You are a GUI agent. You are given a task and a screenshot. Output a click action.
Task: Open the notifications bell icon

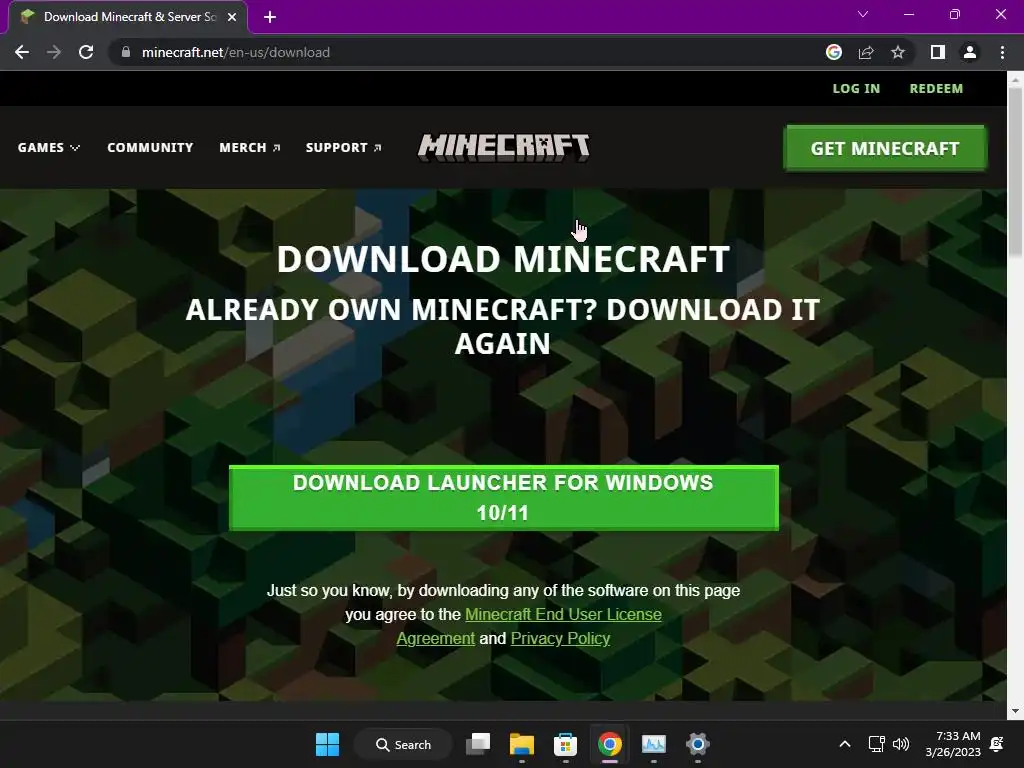tap(997, 744)
